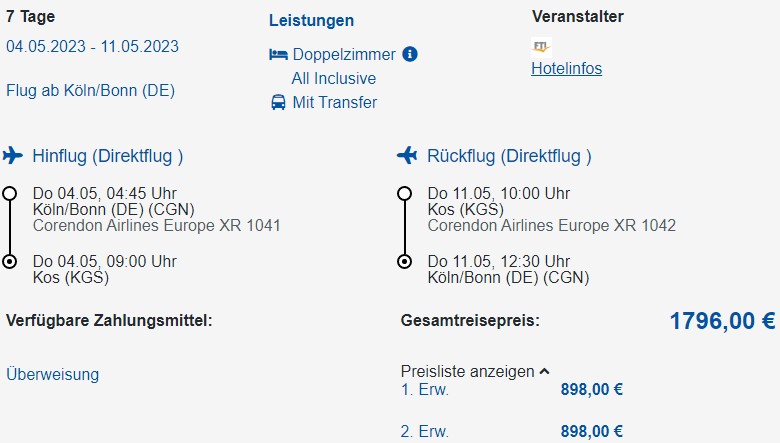This screenshot has height=443, width=780.
Task: Click the bed icon beside Doppelzimmer
Action: click(x=278, y=54)
